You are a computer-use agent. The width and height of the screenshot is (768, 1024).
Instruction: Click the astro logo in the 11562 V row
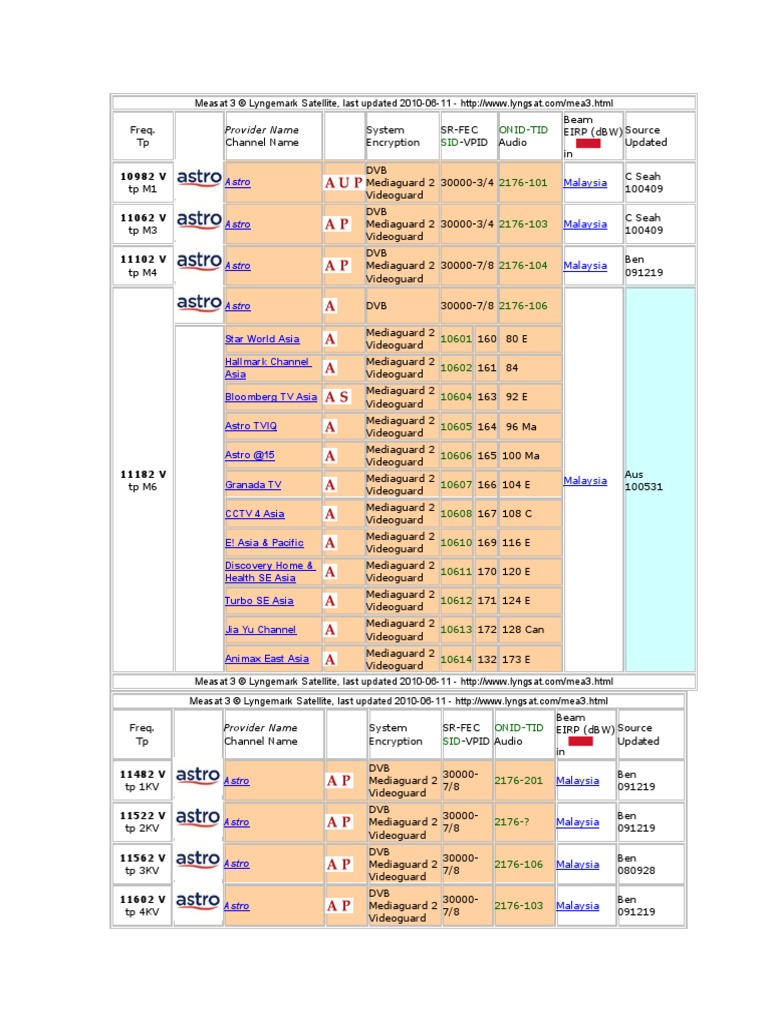[x=198, y=859]
